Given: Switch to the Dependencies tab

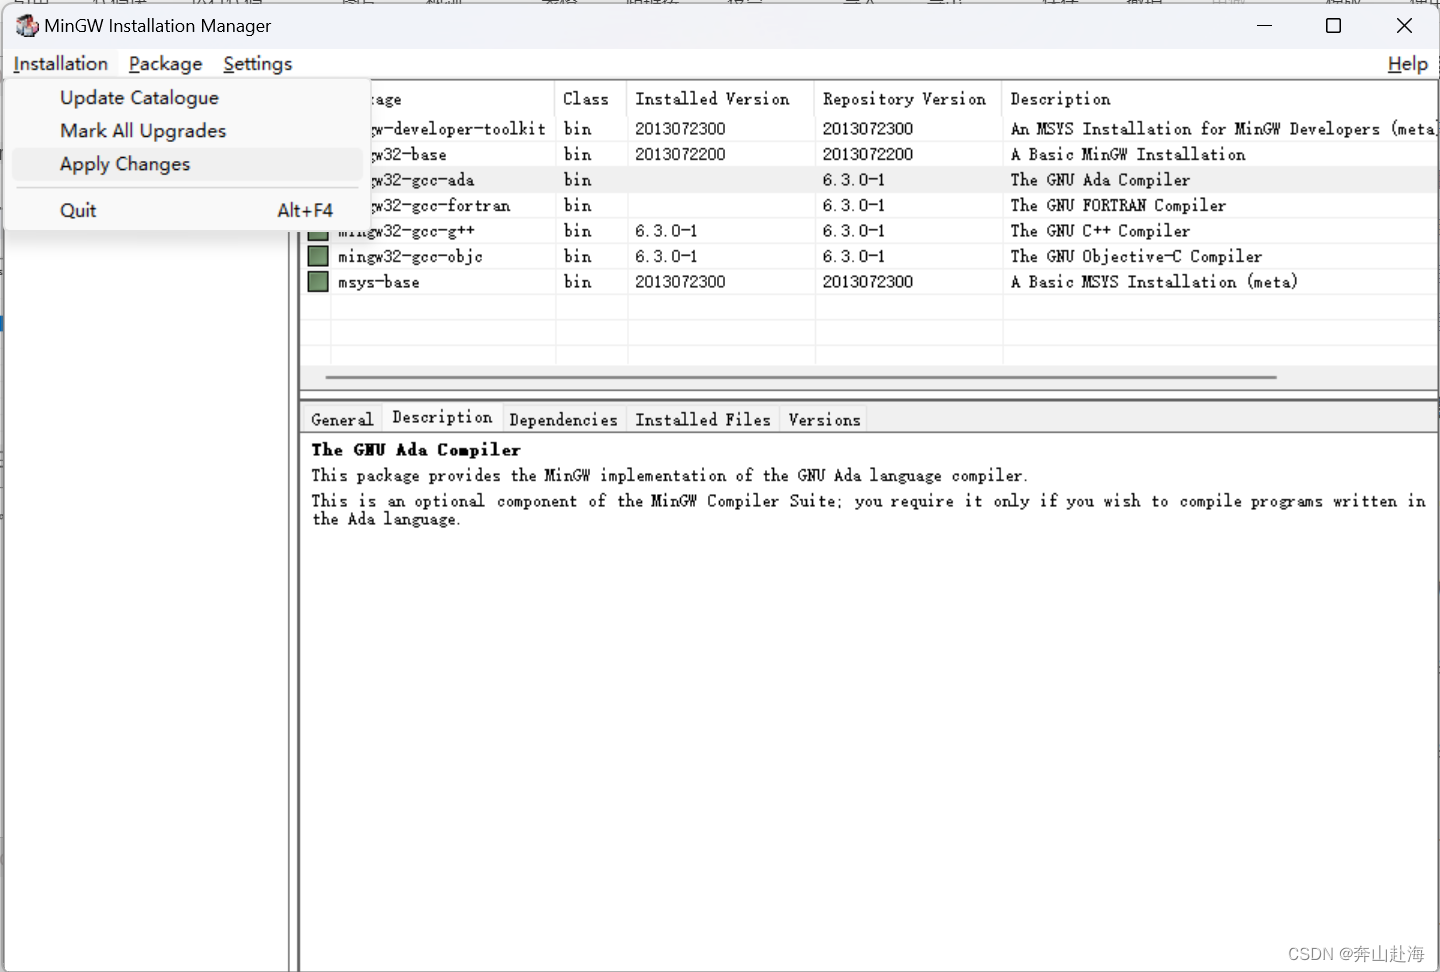Looking at the screenshot, I should click(x=563, y=420).
